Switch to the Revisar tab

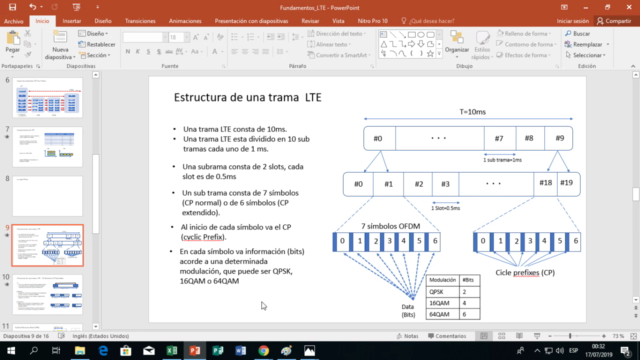[x=310, y=21]
